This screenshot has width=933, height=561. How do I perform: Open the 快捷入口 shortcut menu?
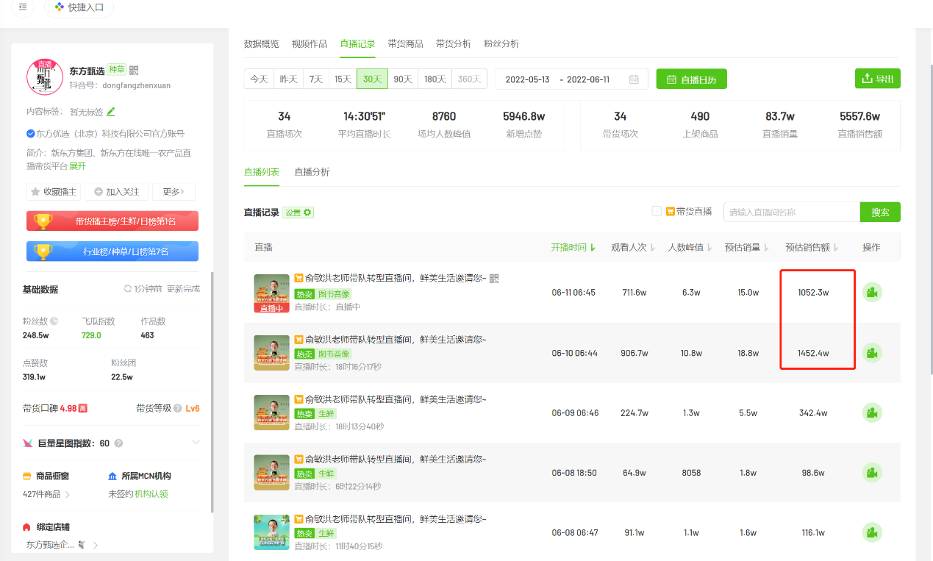(80, 7)
